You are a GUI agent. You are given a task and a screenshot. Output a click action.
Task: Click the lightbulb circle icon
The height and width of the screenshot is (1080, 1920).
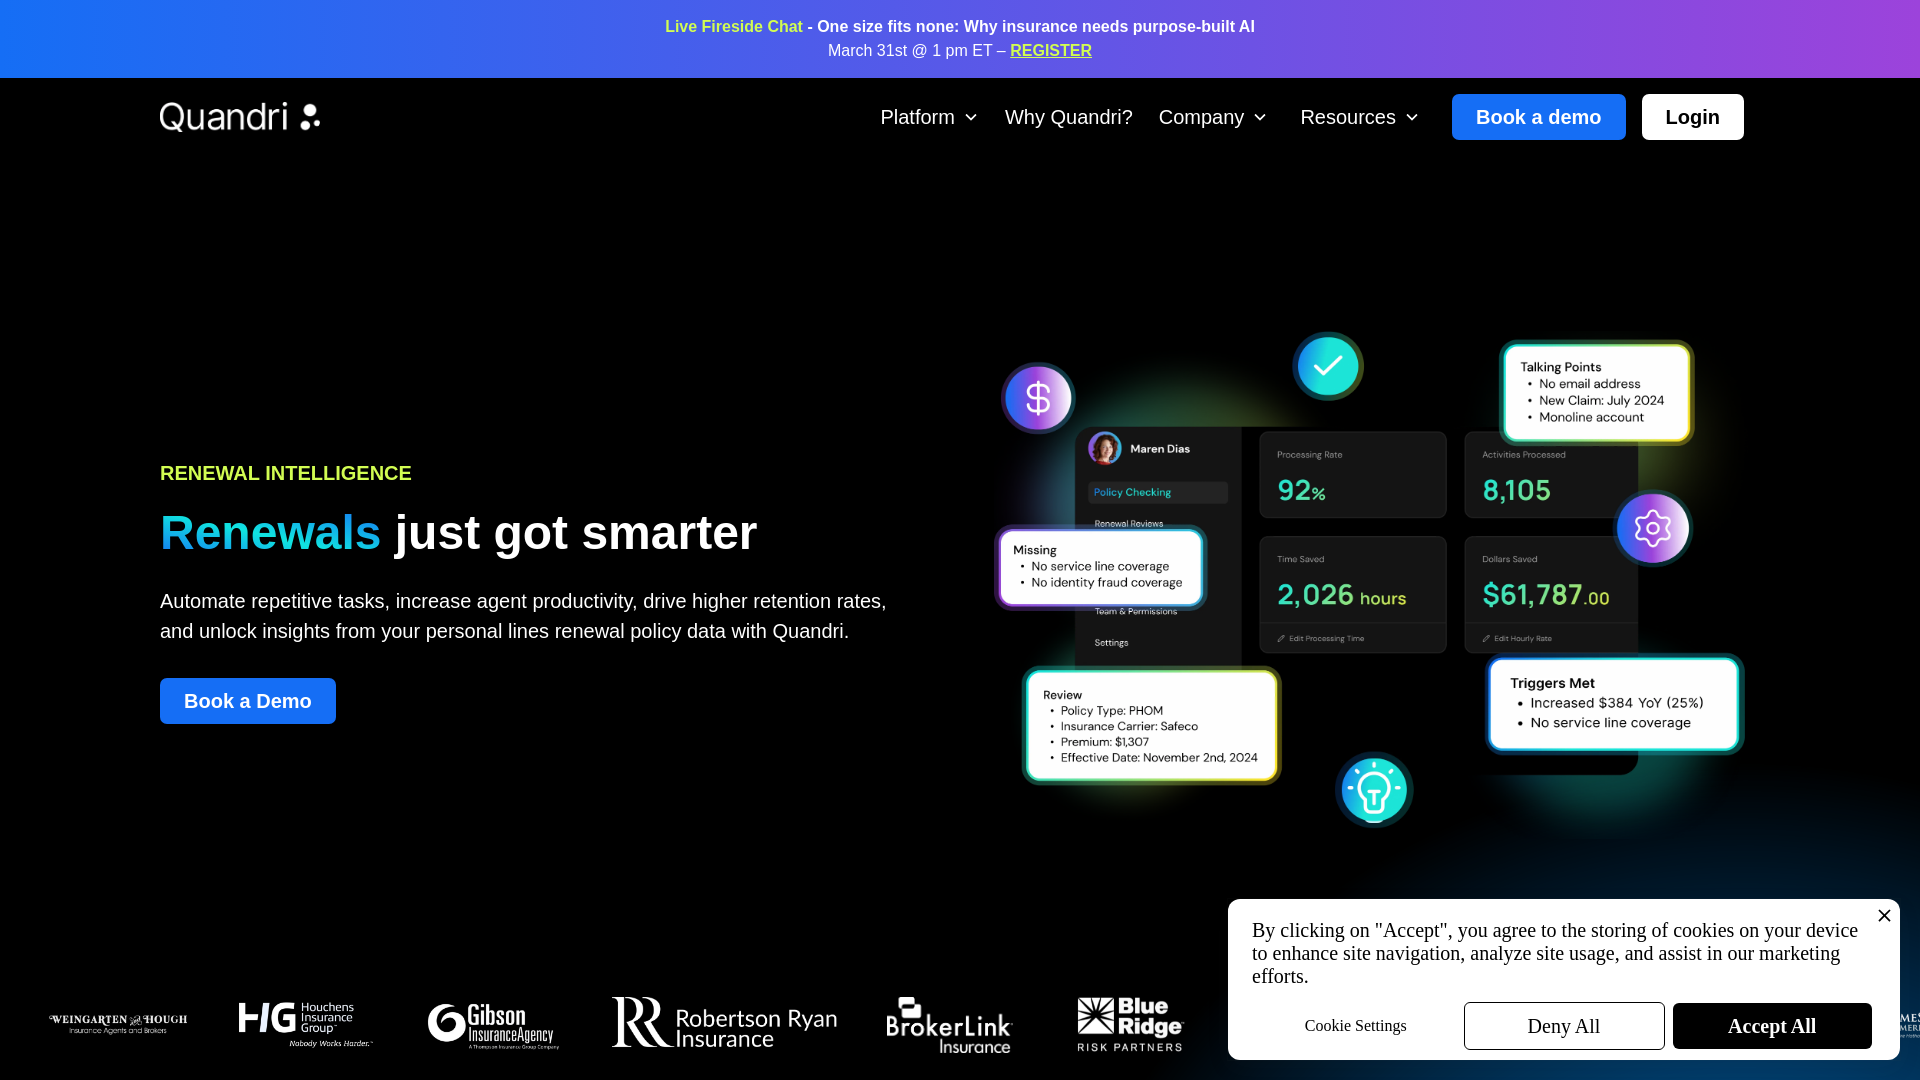(x=1374, y=790)
